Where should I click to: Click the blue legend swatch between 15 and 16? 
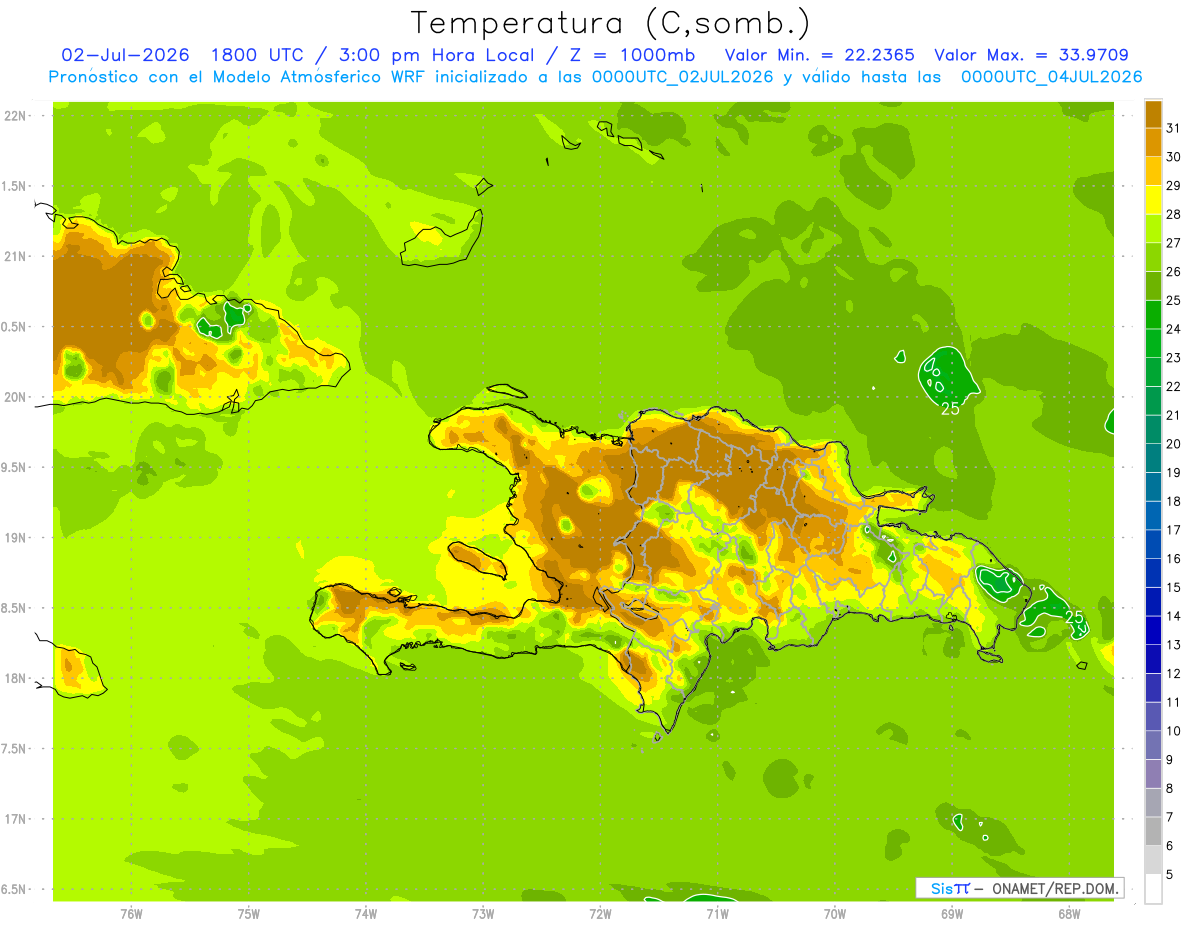(x=1153, y=573)
